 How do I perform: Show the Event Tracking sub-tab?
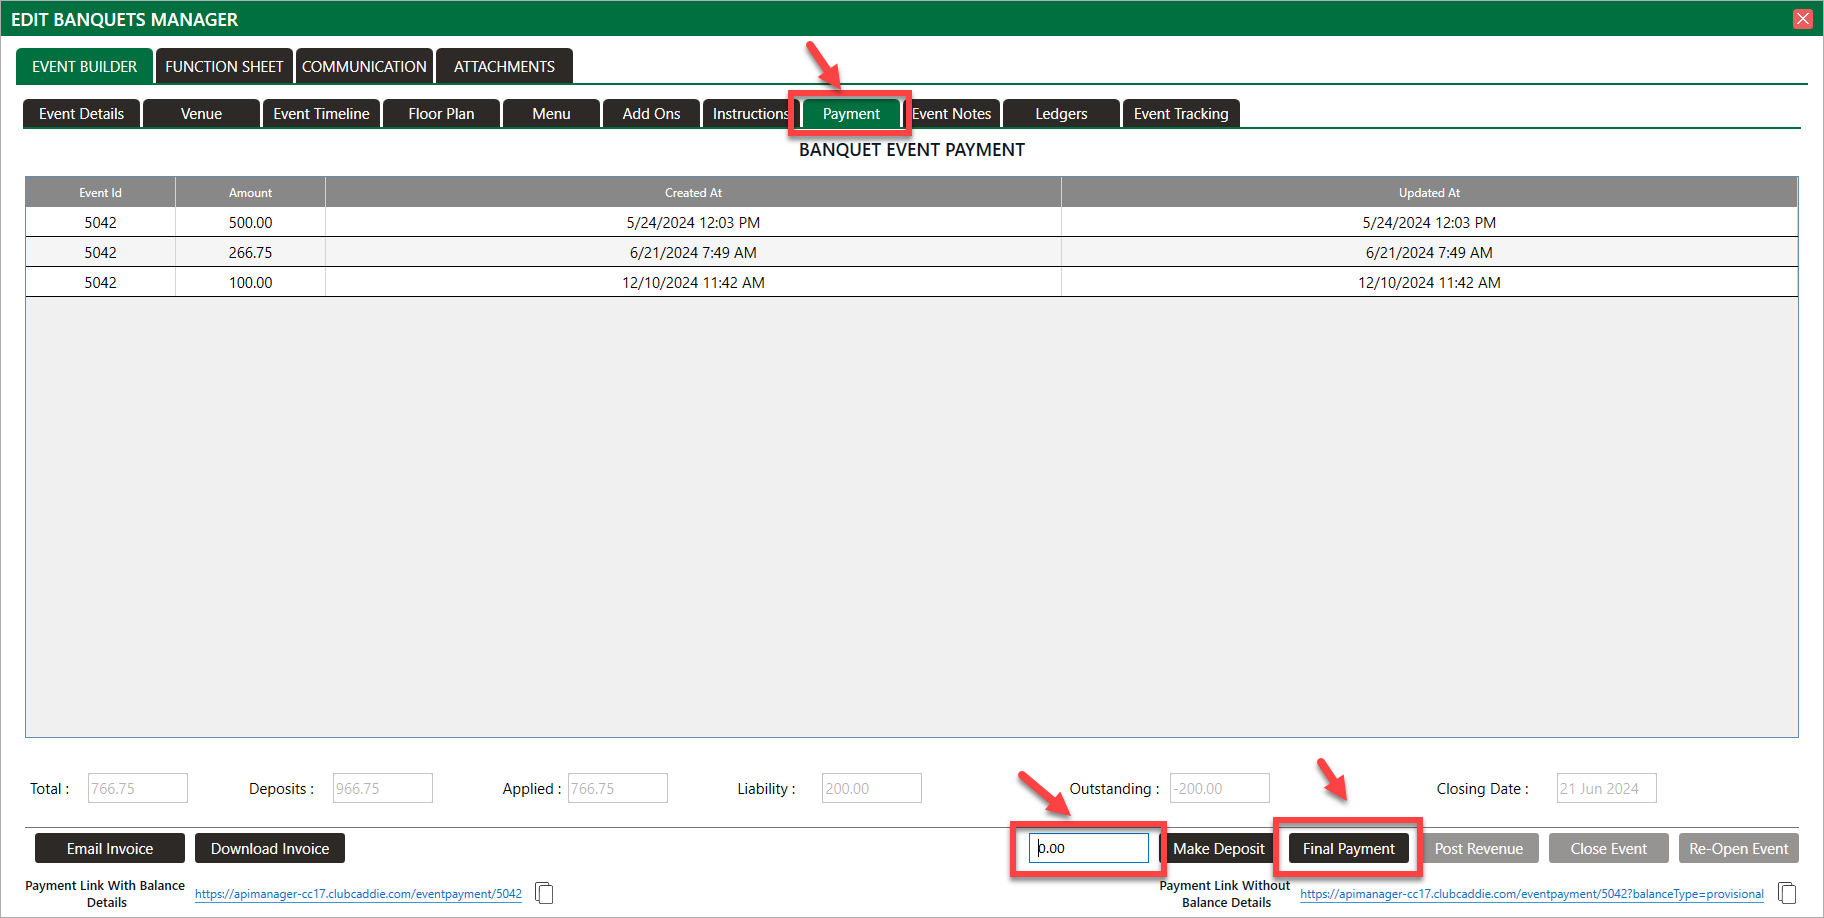pos(1181,114)
